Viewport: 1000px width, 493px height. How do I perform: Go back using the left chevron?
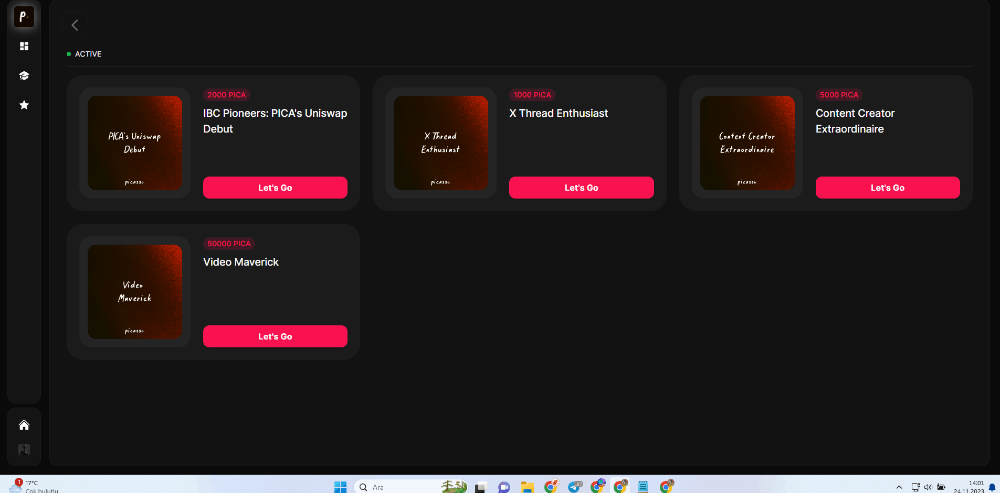pos(75,25)
